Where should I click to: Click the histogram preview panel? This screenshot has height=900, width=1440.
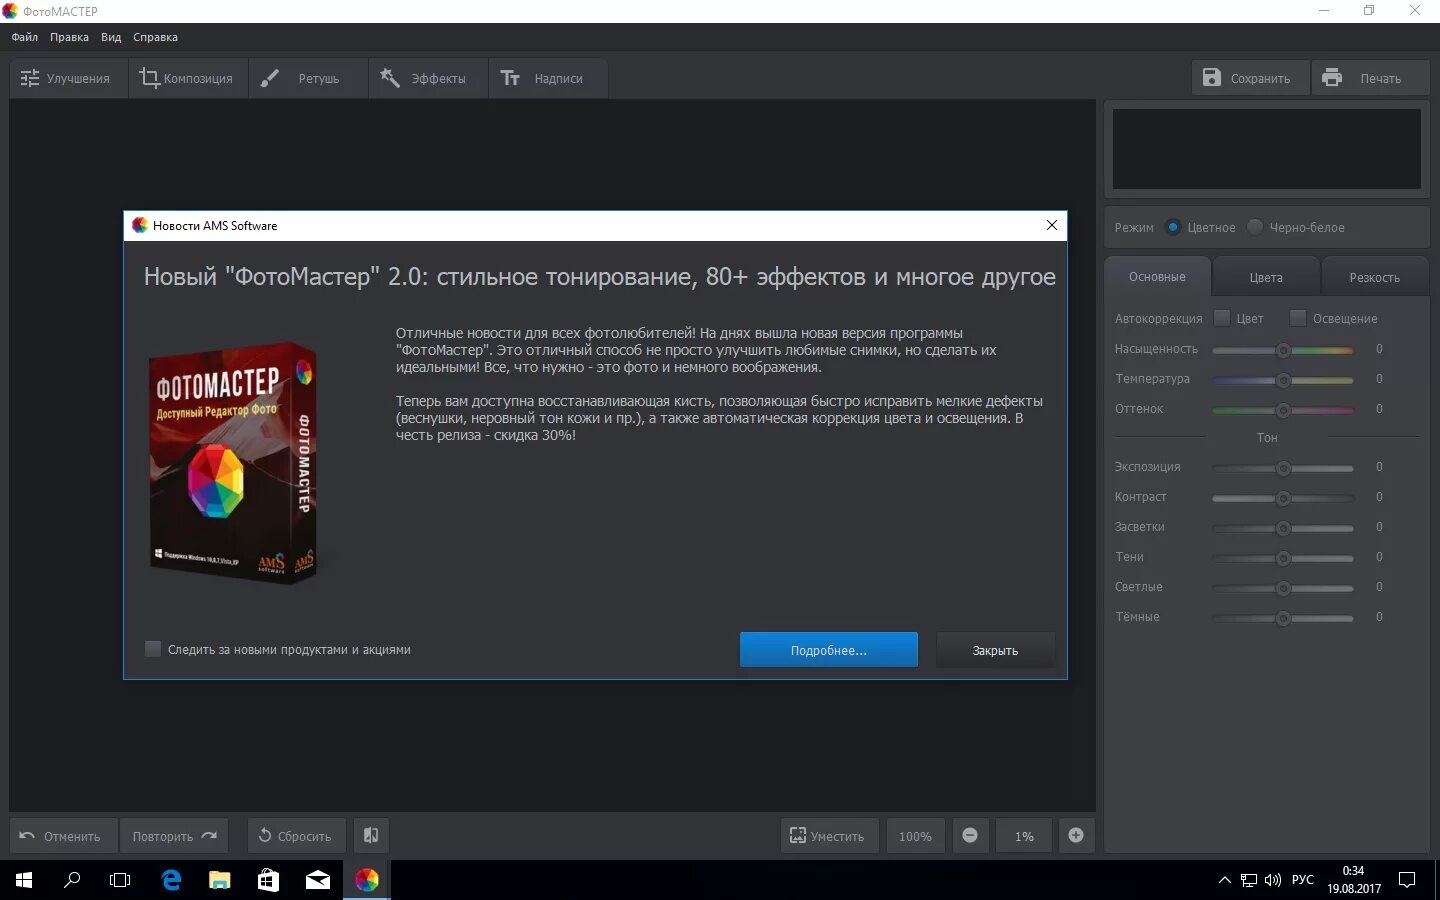point(1266,149)
